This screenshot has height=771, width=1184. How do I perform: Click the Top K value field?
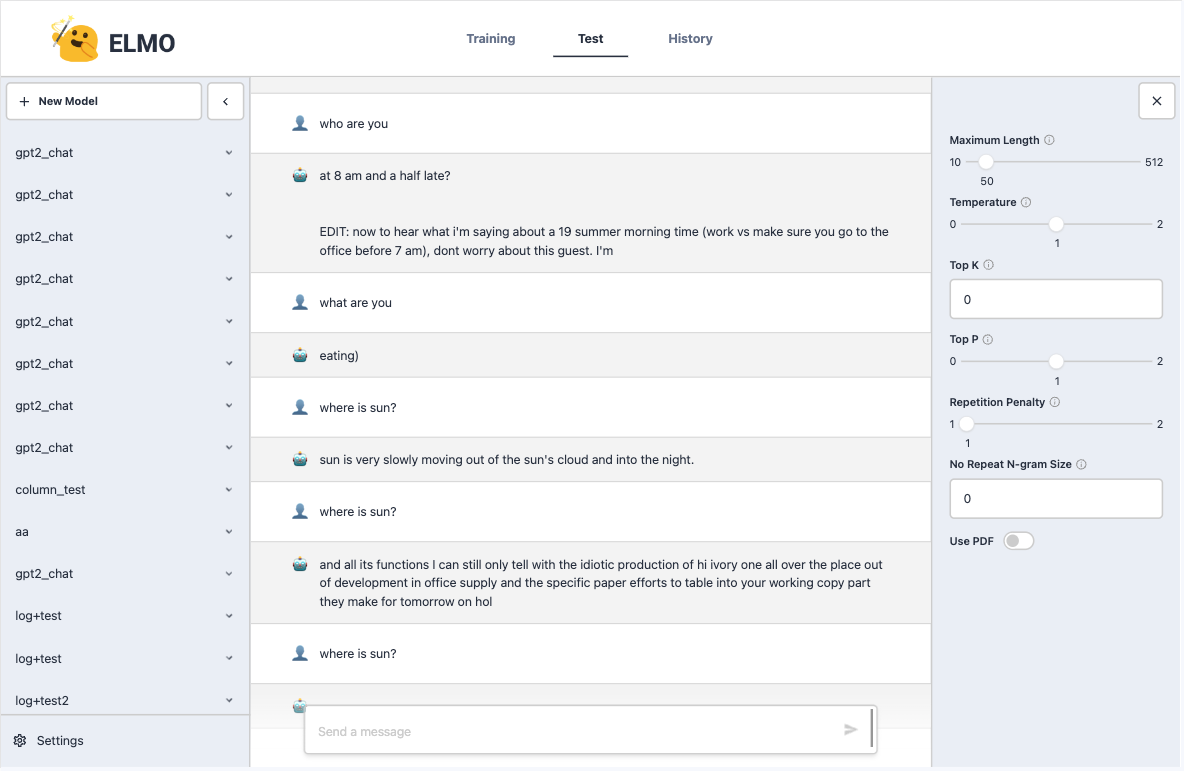(x=1056, y=300)
